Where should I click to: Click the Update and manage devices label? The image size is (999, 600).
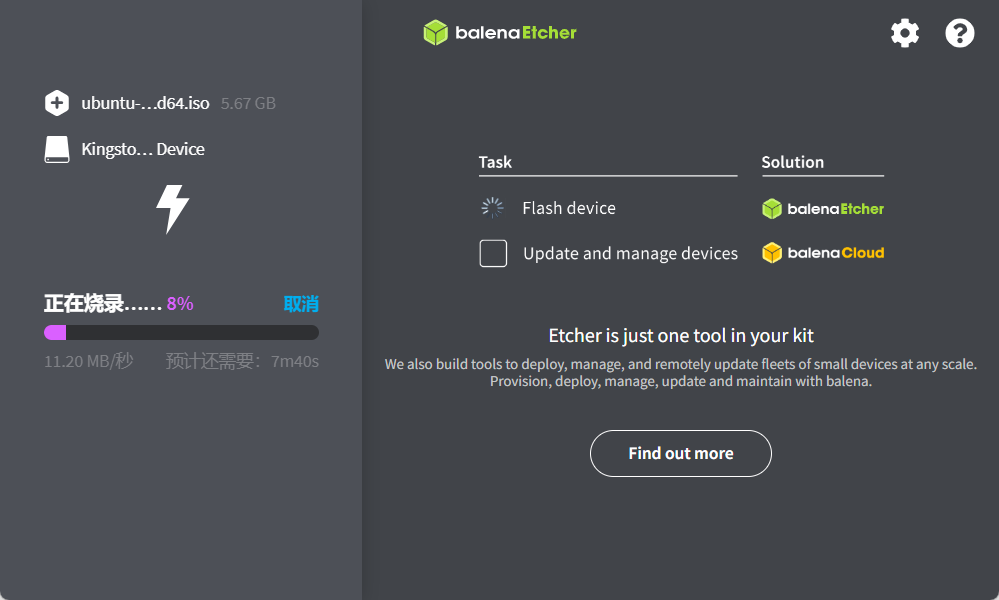point(630,254)
